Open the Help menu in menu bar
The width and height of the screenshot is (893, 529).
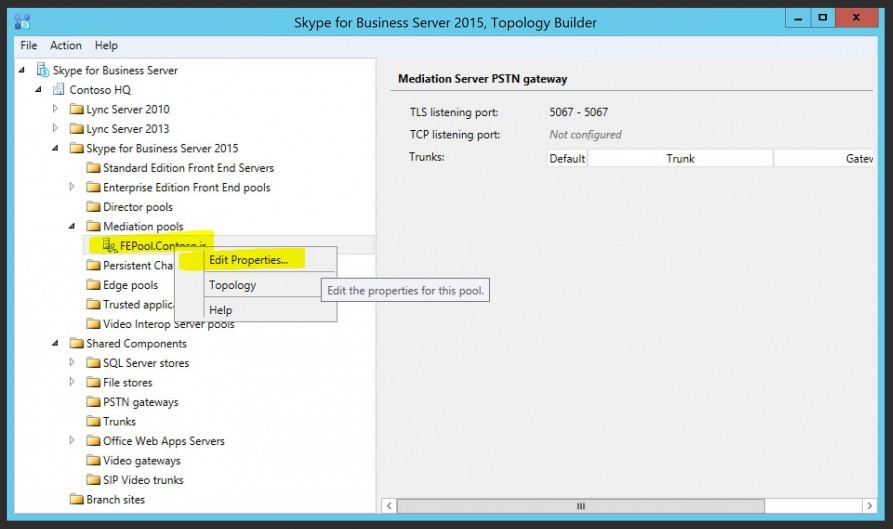coord(106,46)
